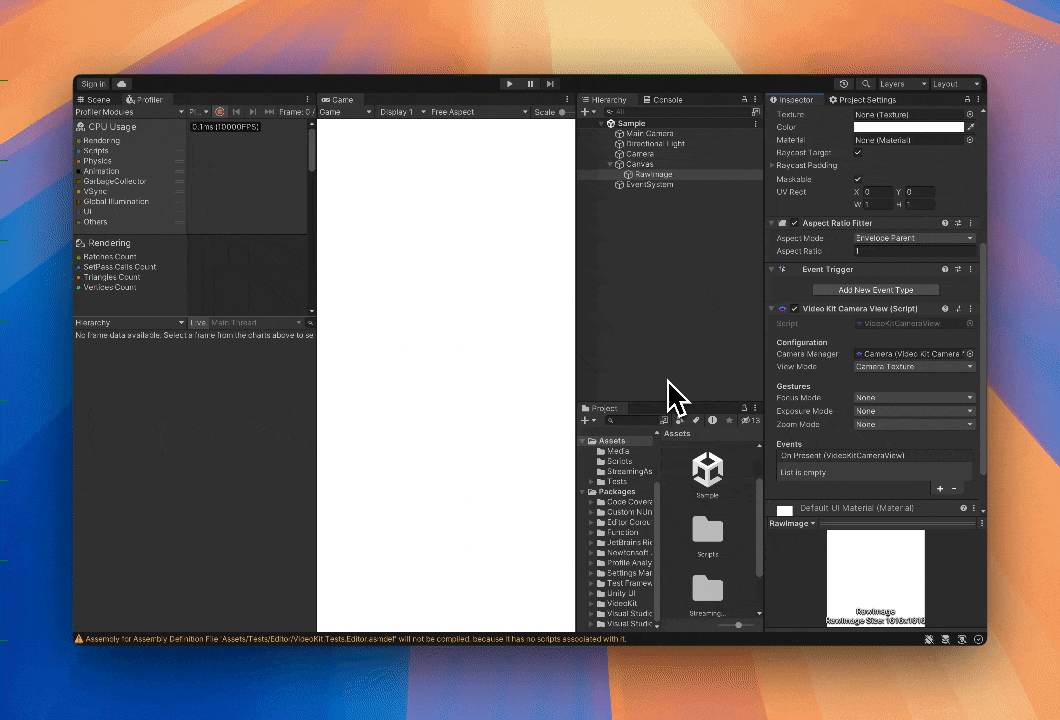Click the cloud services icon
The width and height of the screenshot is (1060, 720).
(121, 84)
